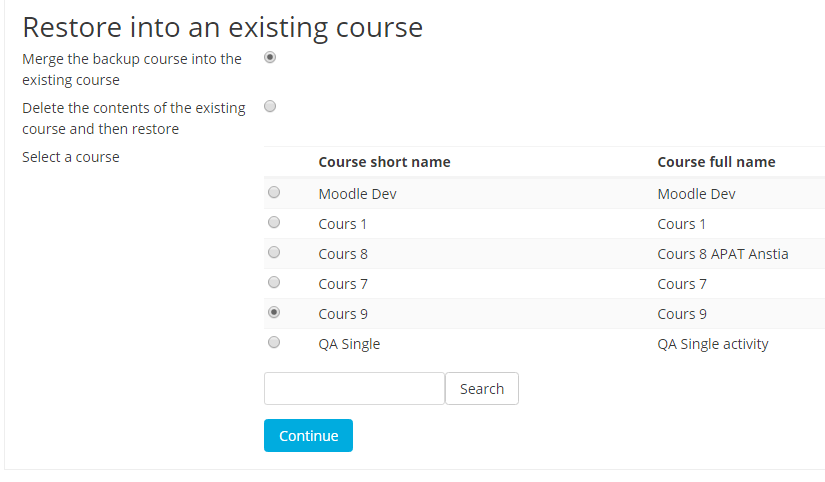Click the Merge the backup course label

[x=132, y=69]
